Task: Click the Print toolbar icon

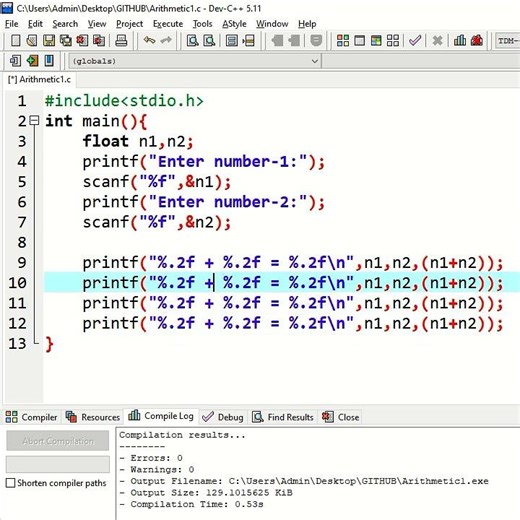Action: (x=121, y=41)
